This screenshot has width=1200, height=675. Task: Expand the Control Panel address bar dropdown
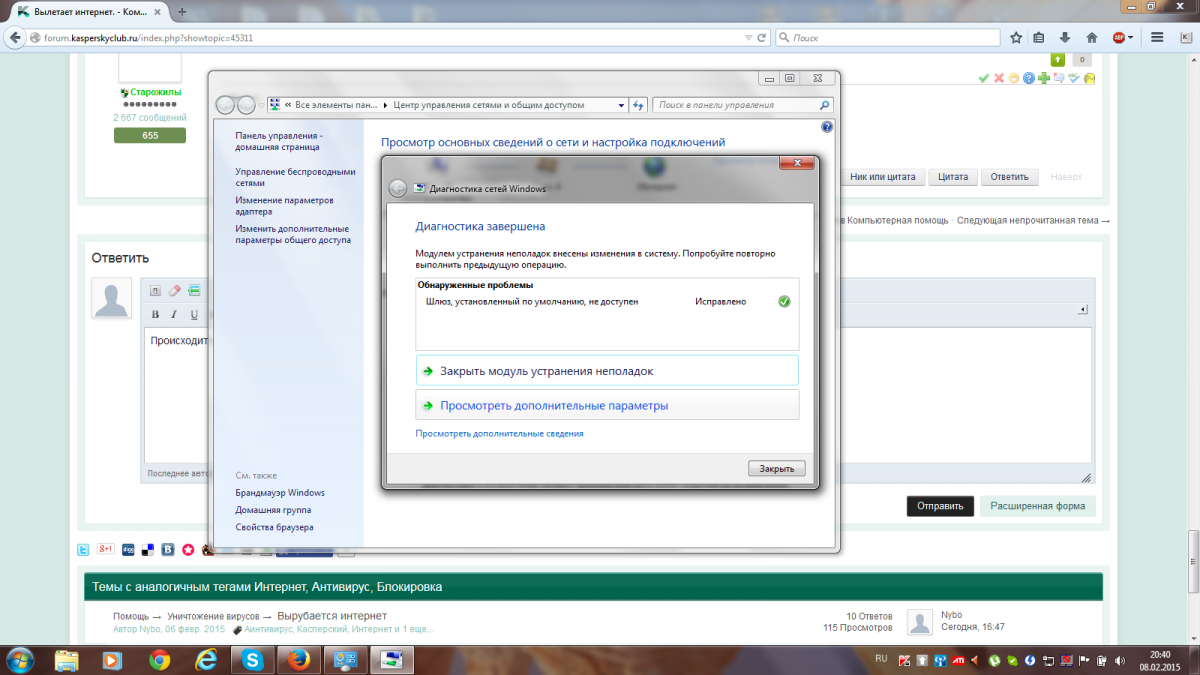pyautogui.click(x=621, y=104)
